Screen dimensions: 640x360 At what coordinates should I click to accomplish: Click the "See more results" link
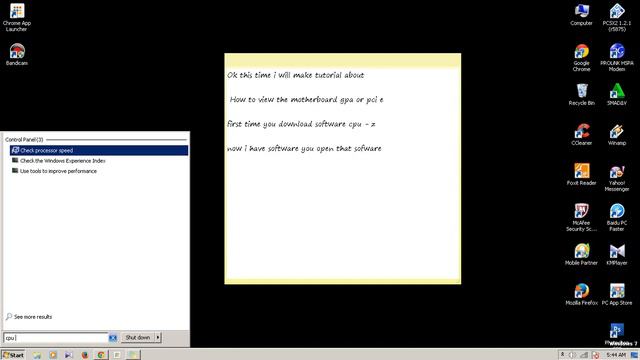click(x=29, y=317)
